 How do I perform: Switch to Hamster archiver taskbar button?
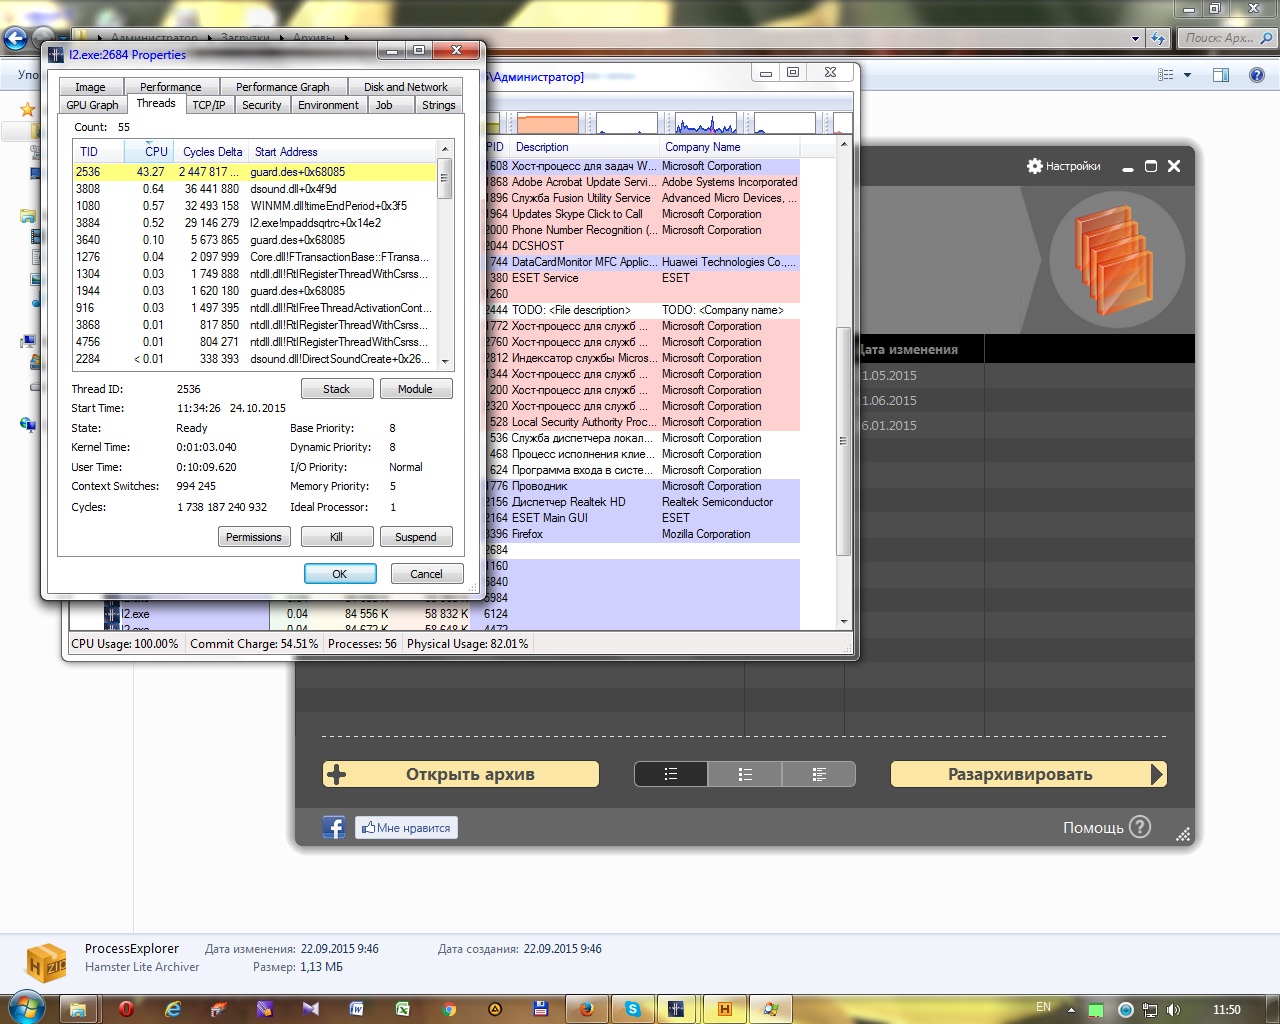pyautogui.click(x=725, y=1009)
